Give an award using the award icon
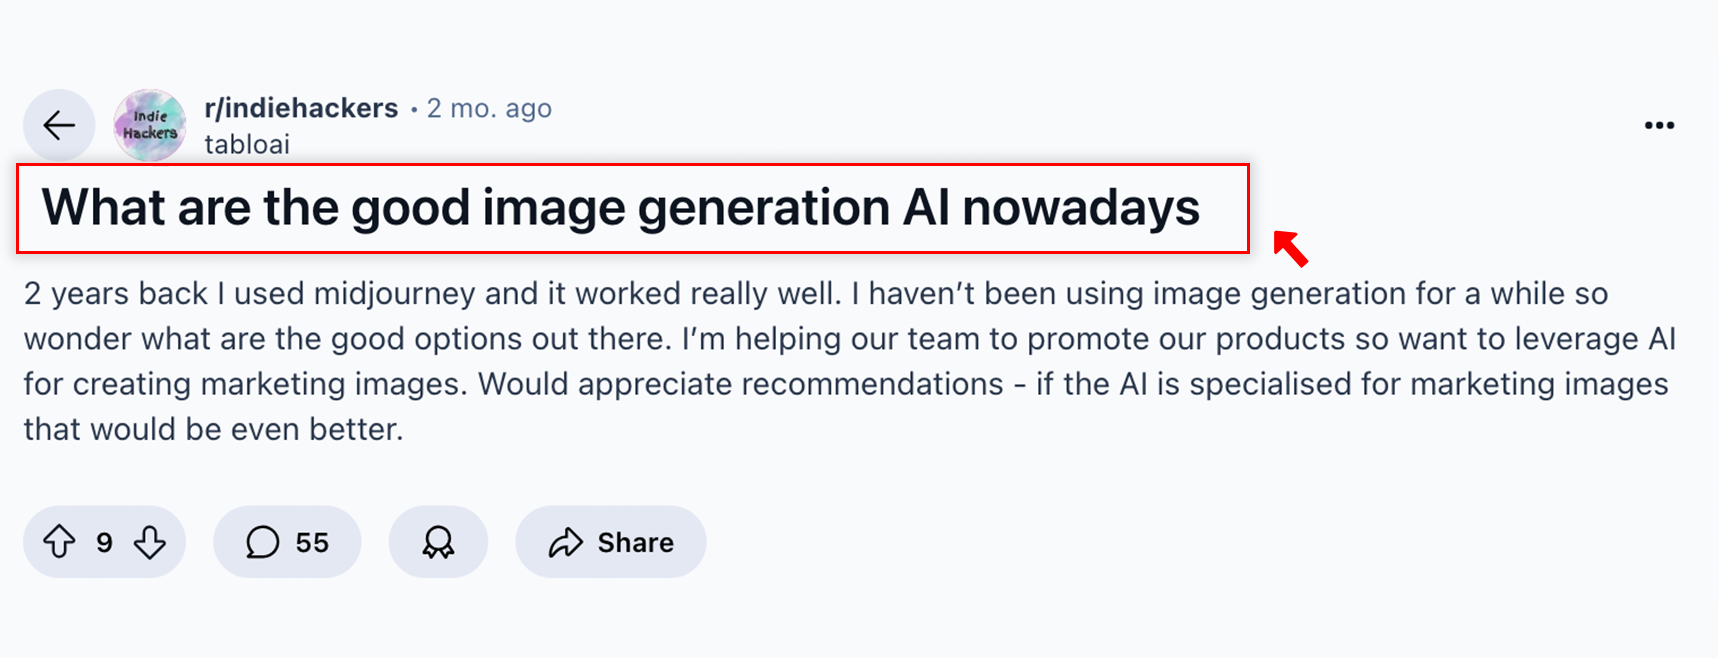 click(438, 542)
